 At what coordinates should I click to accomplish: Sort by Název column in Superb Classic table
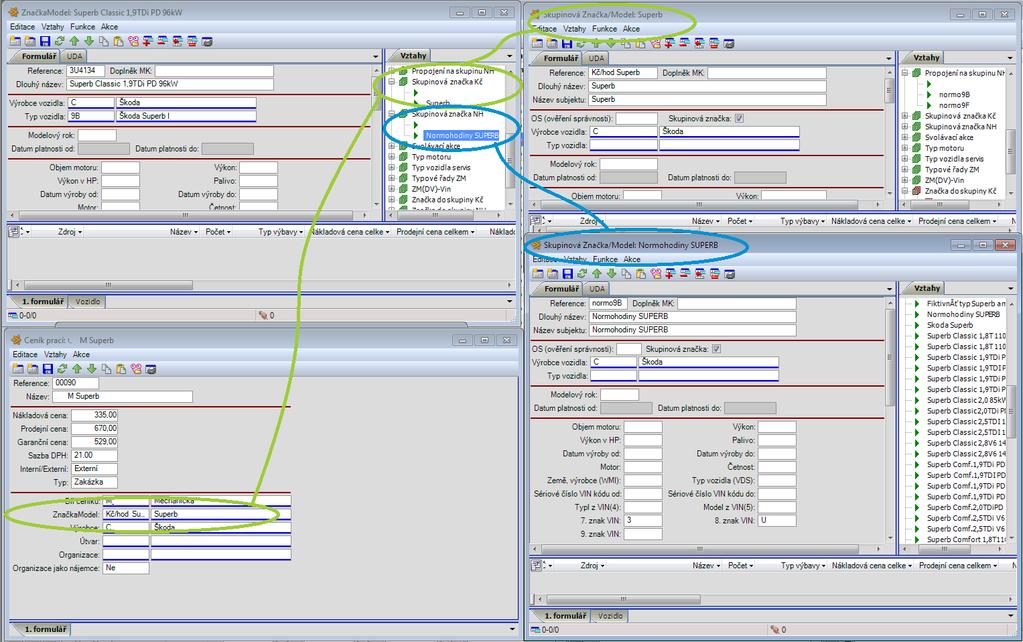[183, 232]
